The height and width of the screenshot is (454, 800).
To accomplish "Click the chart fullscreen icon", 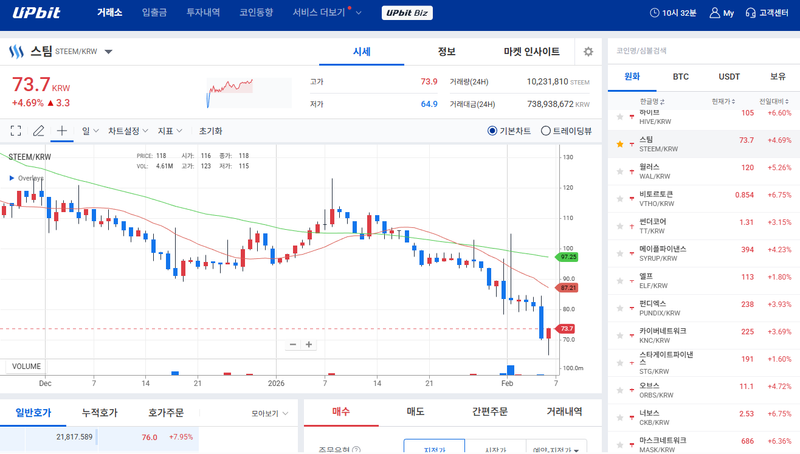I will pos(16,131).
